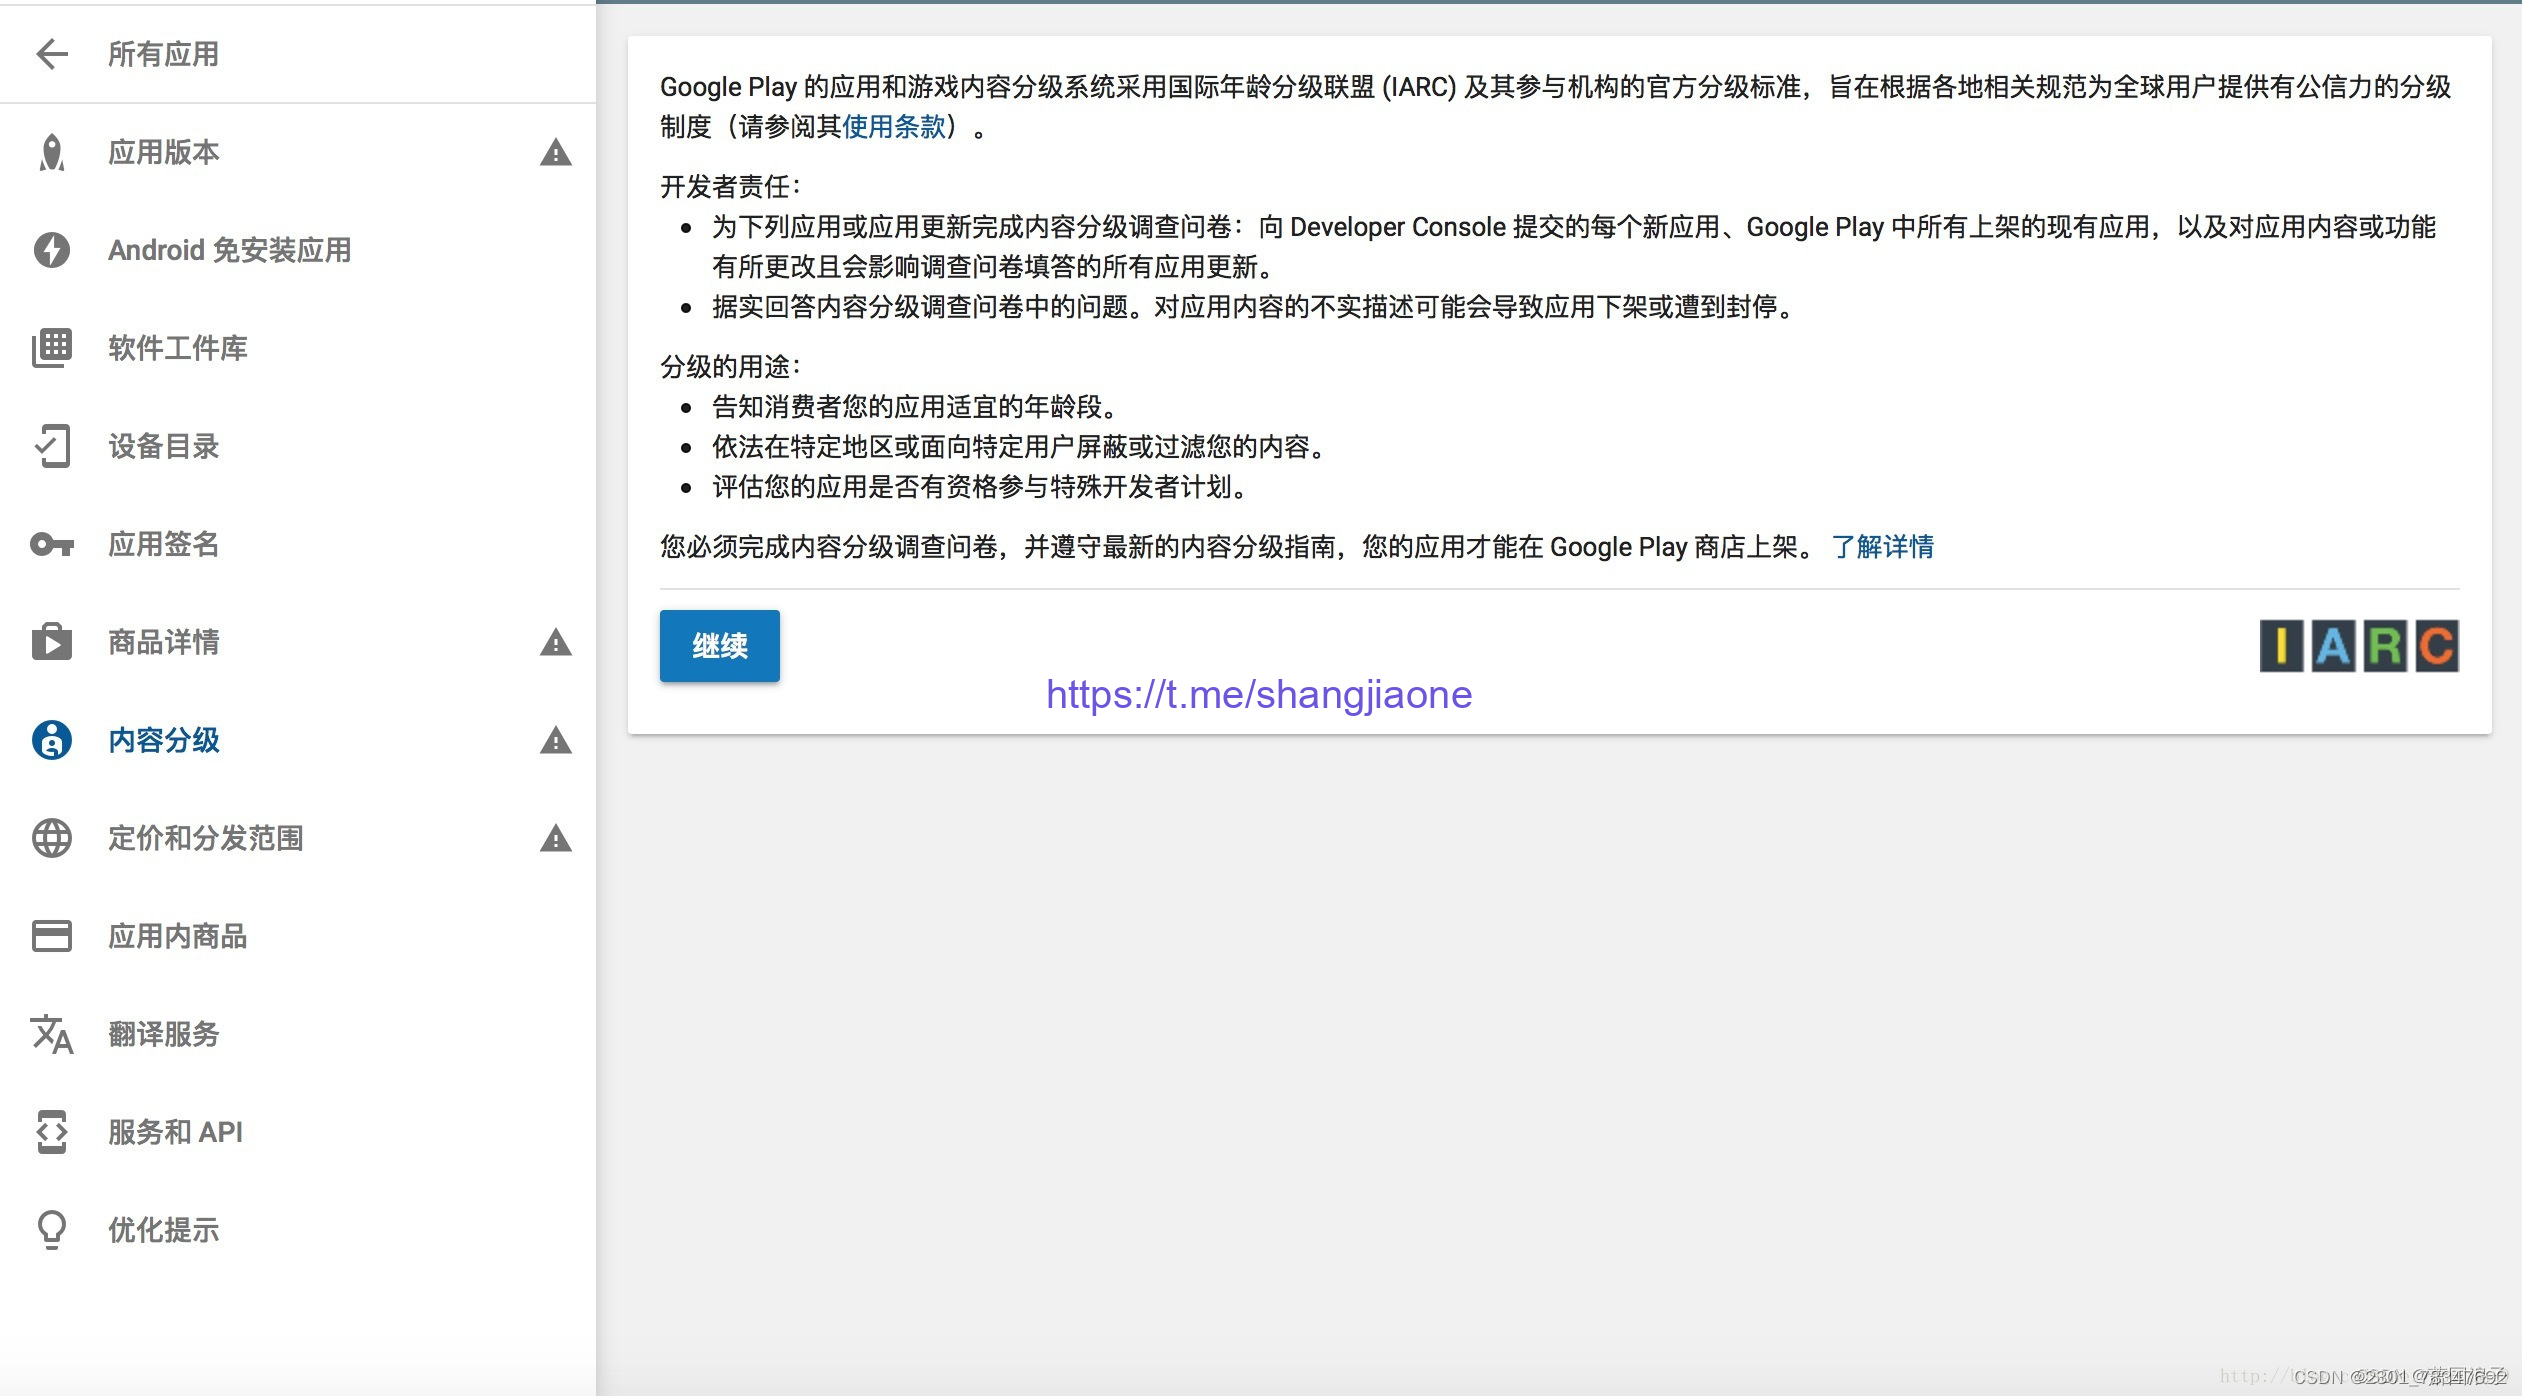Click the credit card 应用内商品 icon
This screenshot has width=2522, height=1396.
(52, 936)
